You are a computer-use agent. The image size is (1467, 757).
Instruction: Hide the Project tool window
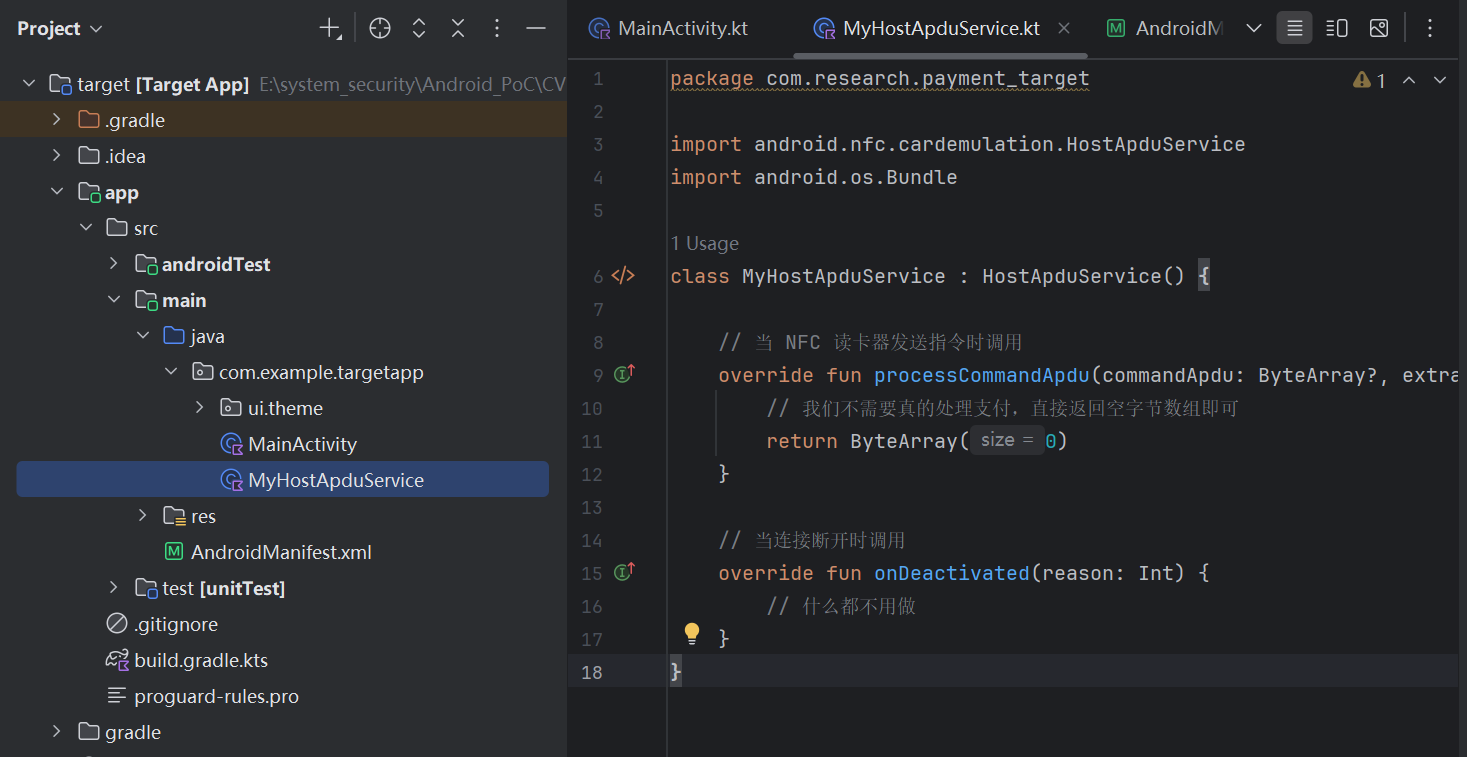tap(536, 29)
